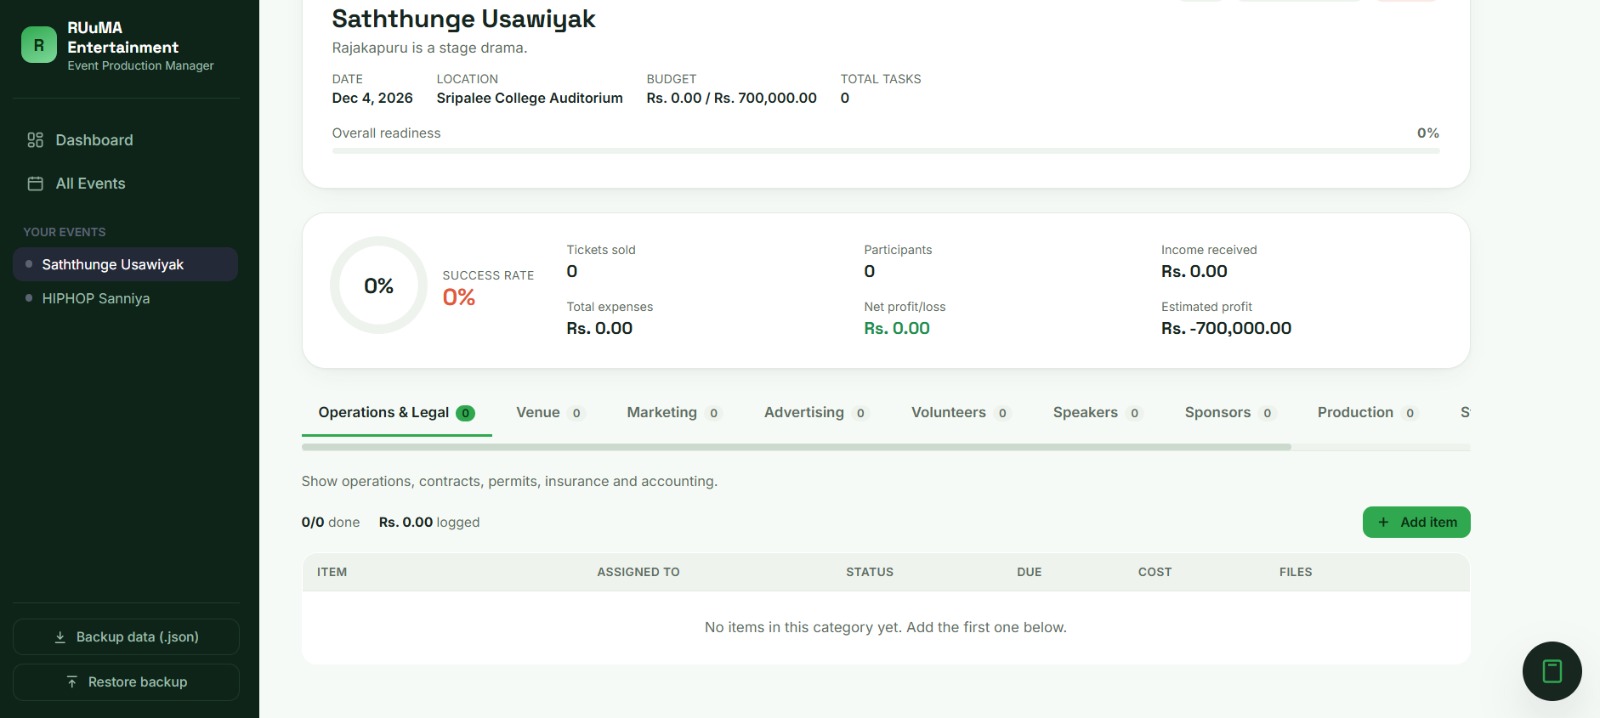Switch to the Marketing tab

tap(673, 412)
